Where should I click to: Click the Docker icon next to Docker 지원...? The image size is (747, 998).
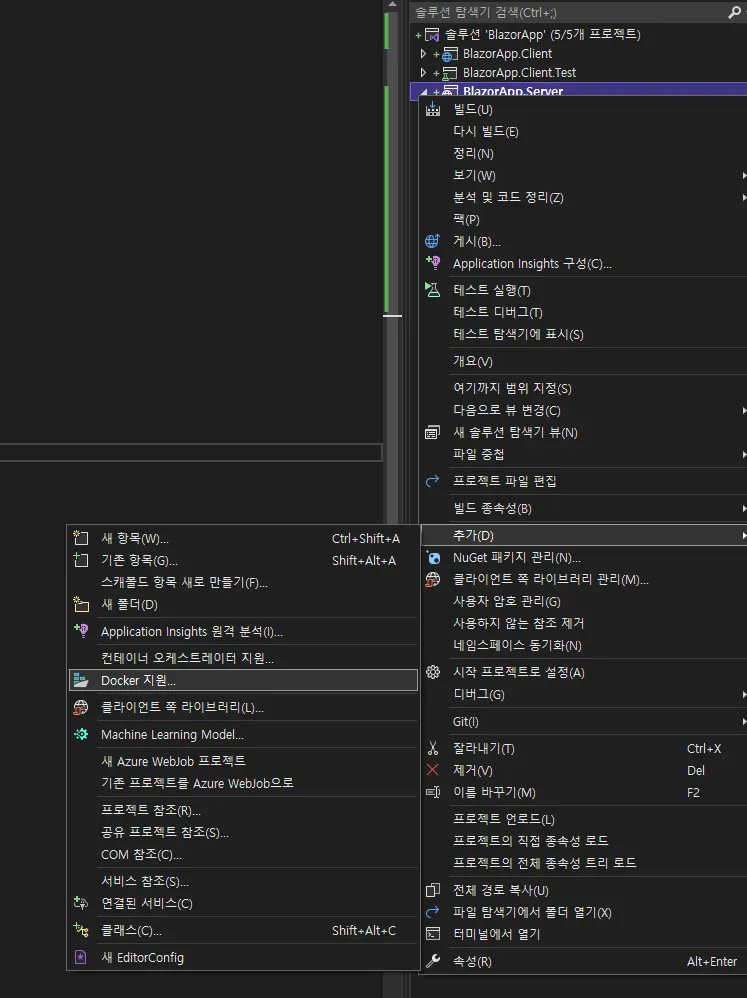(x=81, y=680)
